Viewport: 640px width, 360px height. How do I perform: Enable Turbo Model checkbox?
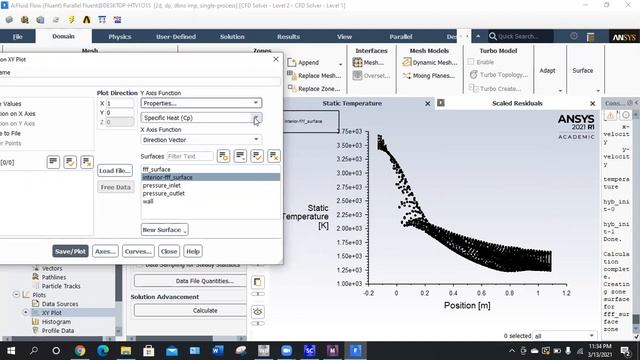471,62
